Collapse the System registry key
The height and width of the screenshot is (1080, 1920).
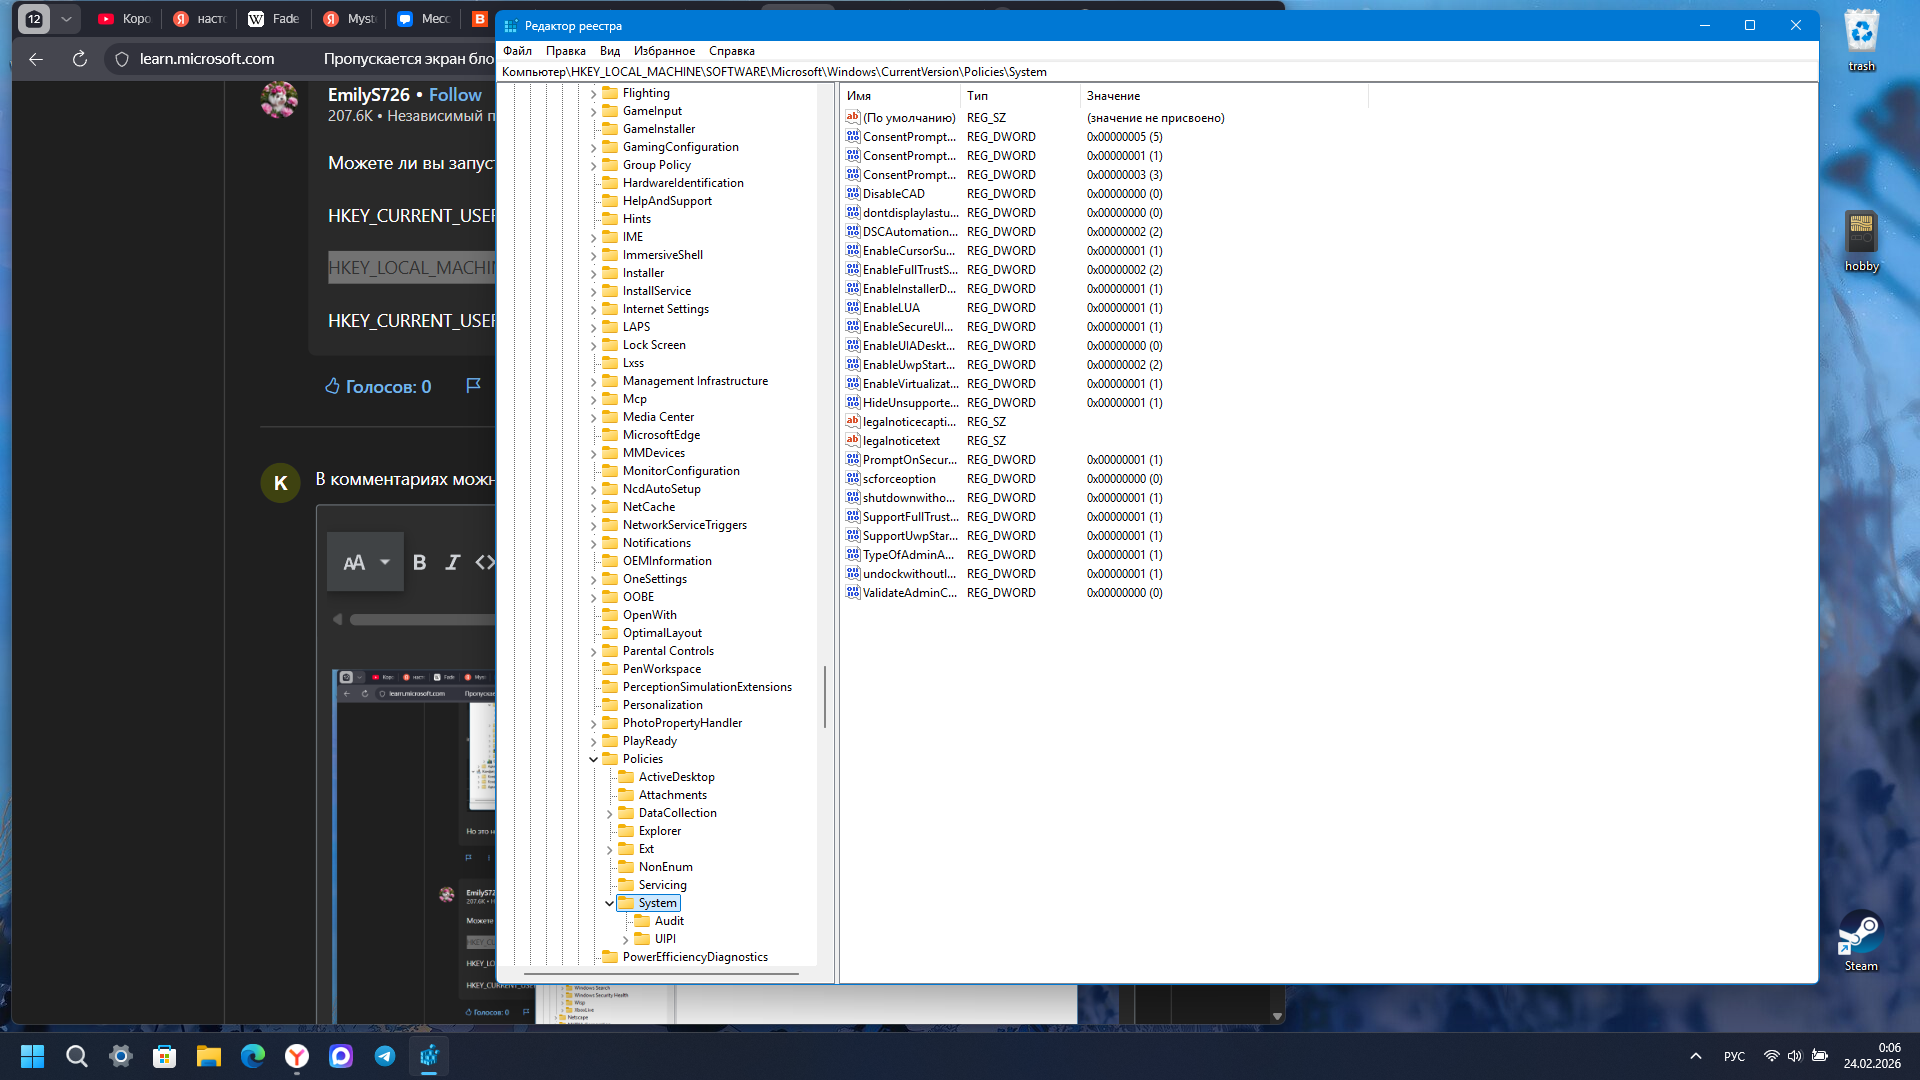tap(609, 903)
